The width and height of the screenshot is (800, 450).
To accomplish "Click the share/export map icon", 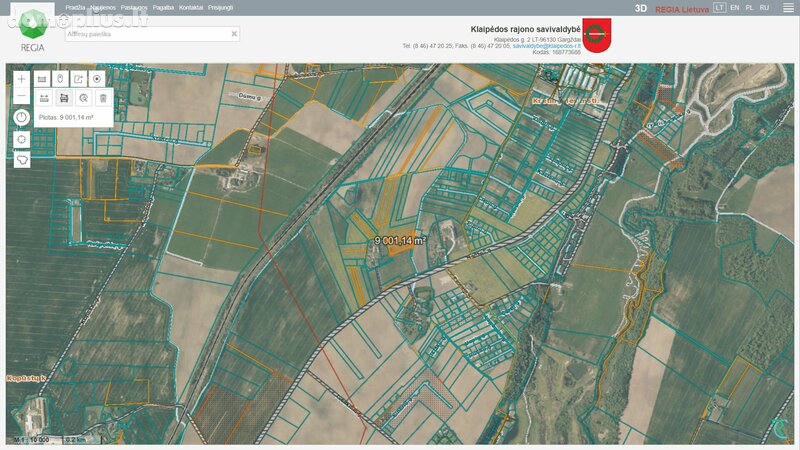I will [79, 79].
